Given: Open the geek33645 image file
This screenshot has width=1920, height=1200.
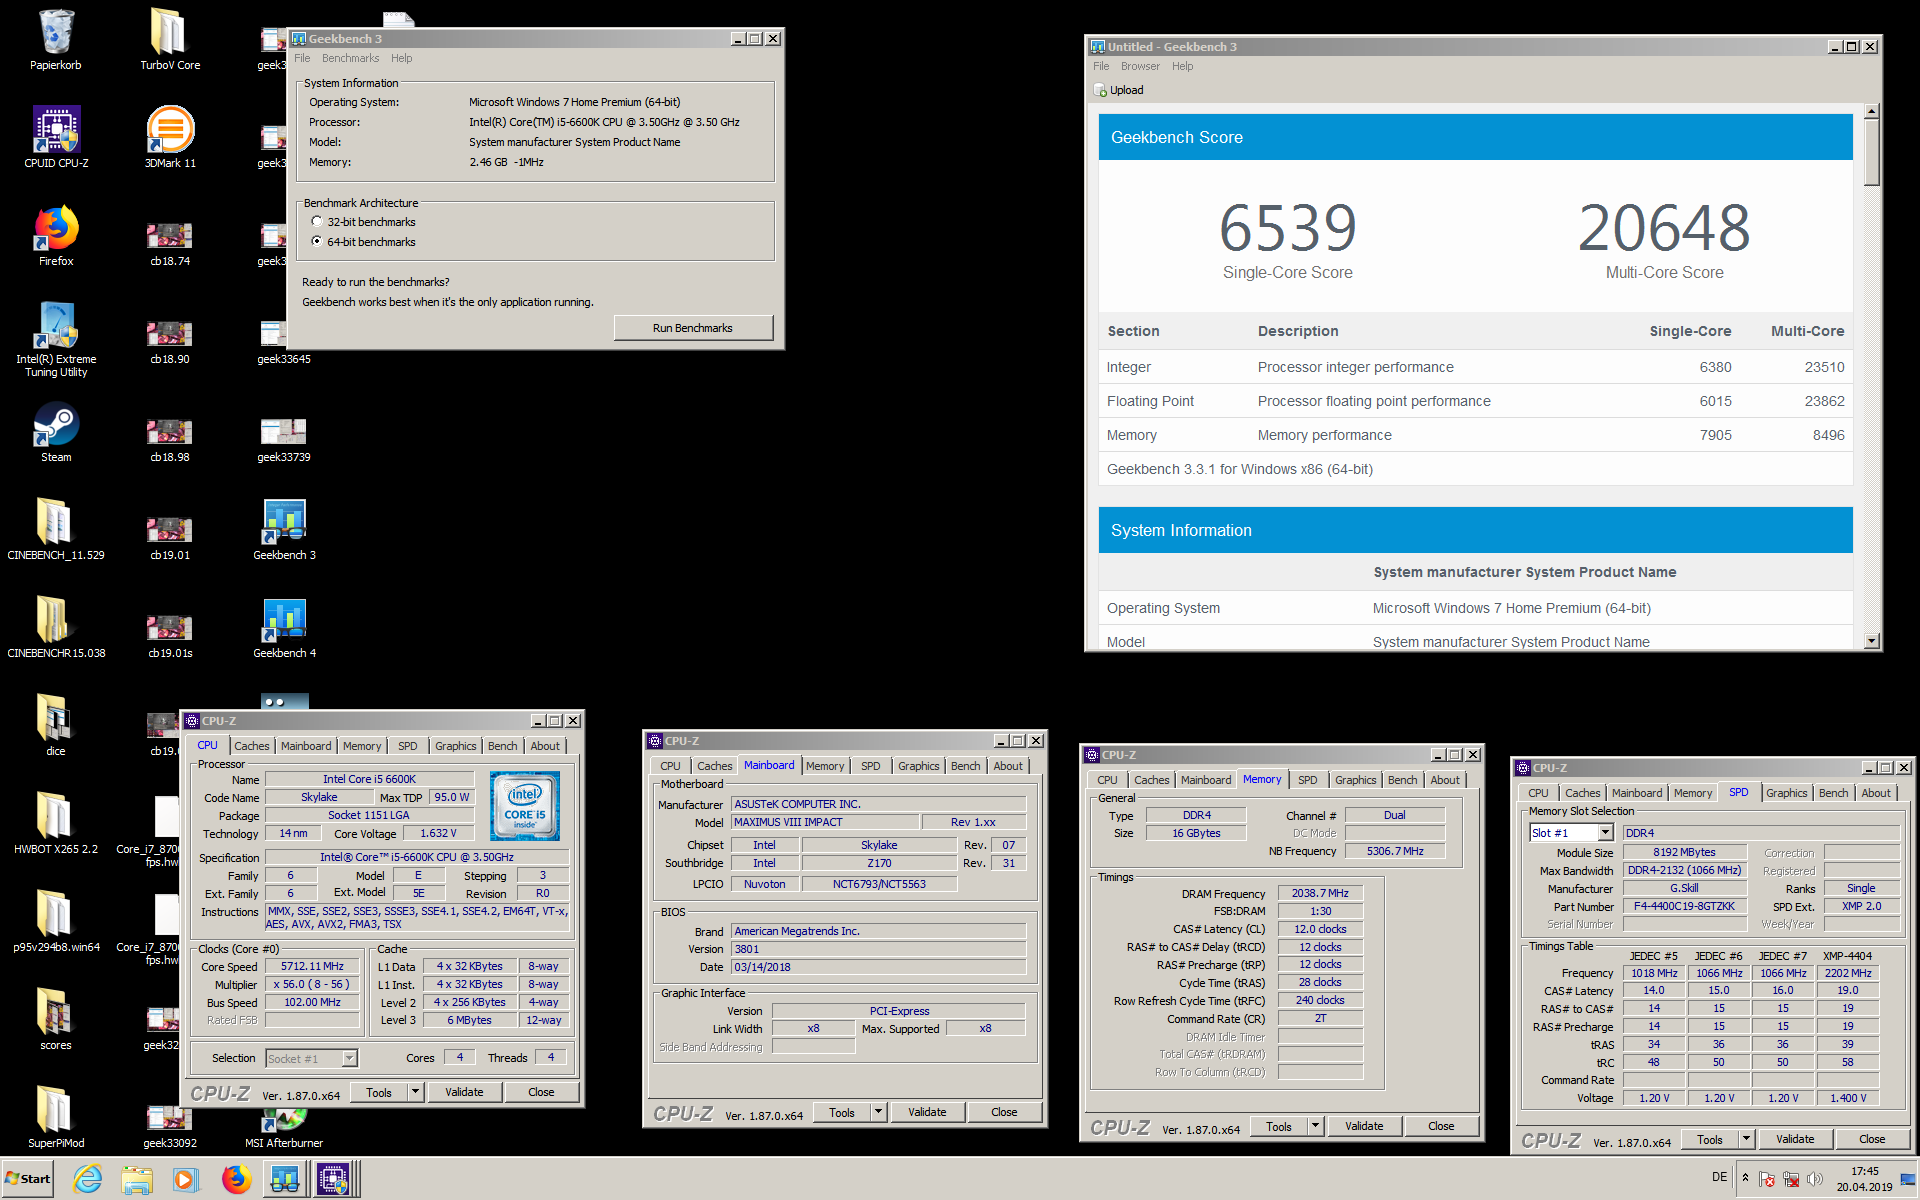Looking at the screenshot, I should pos(284,344).
